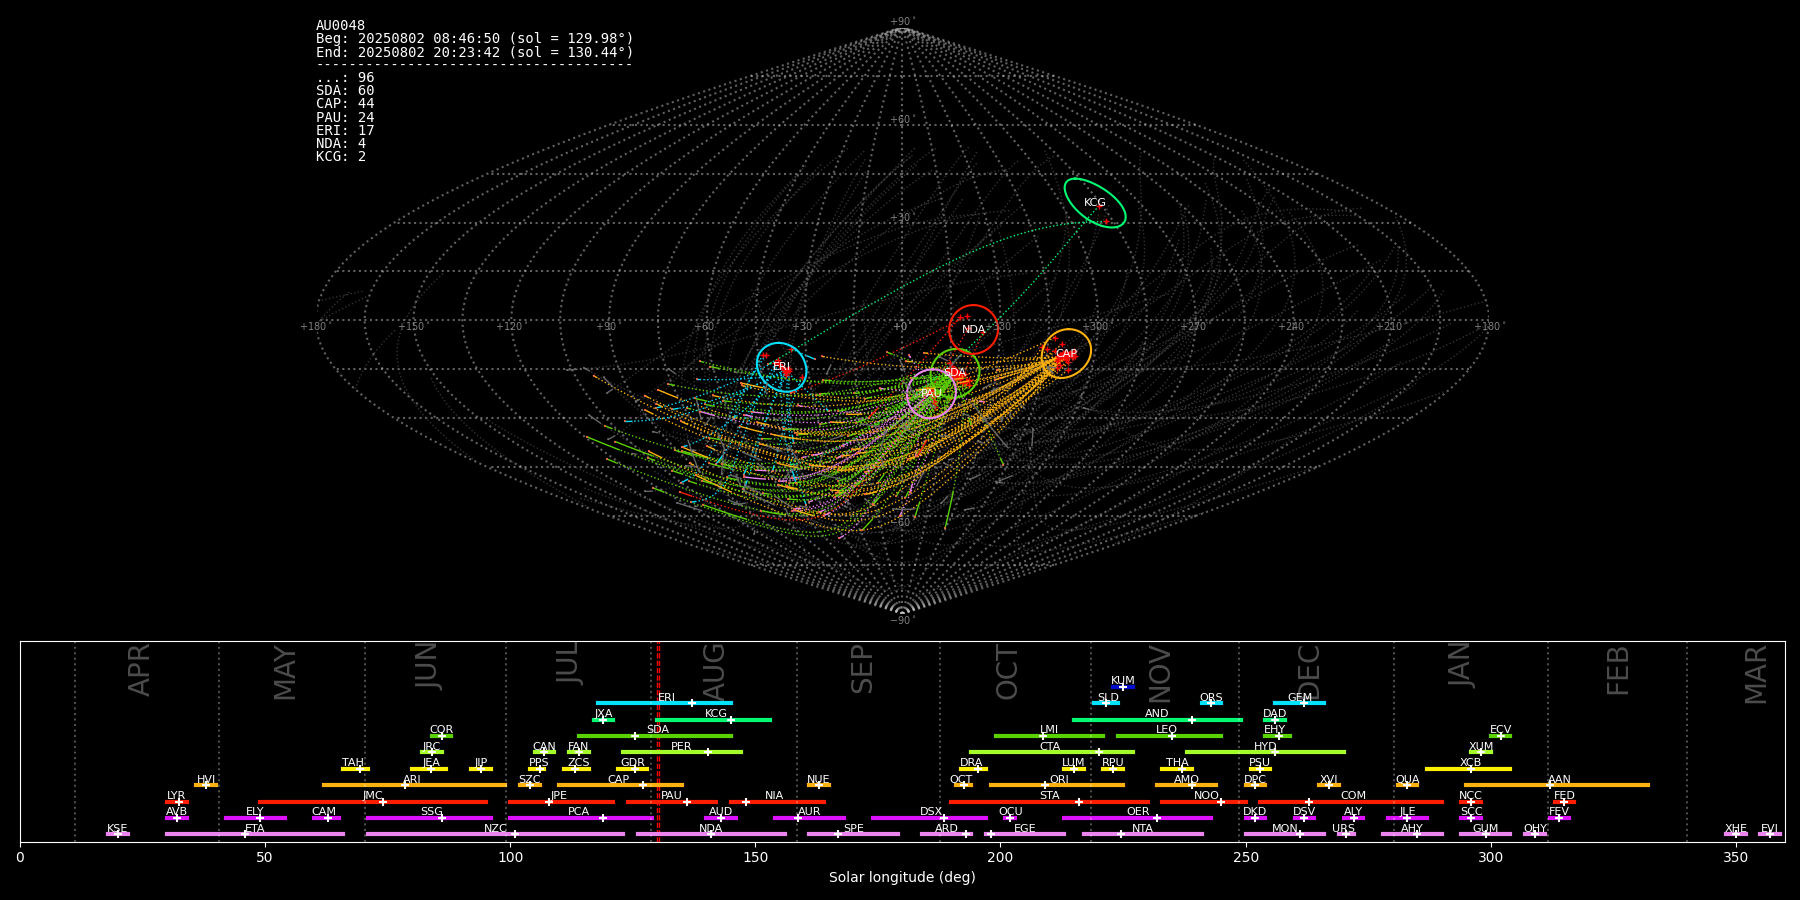
Task: Click the '...: 96' sporadic count
Action: pos(345,78)
